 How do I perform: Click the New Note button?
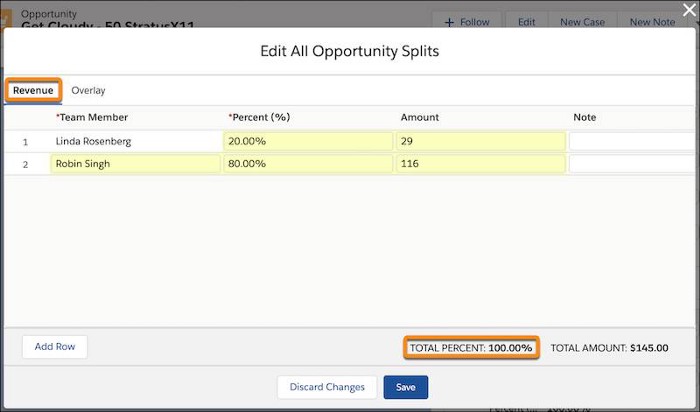[x=652, y=21]
